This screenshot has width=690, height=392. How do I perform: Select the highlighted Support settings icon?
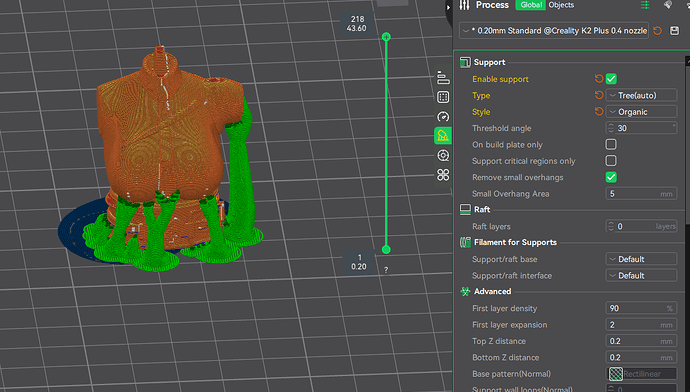443,136
